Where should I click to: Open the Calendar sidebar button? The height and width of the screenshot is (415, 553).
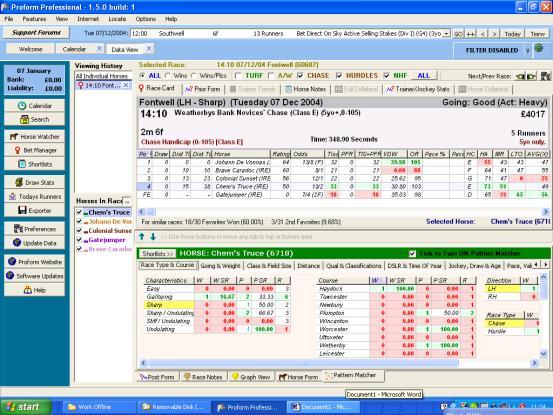click(x=34, y=105)
